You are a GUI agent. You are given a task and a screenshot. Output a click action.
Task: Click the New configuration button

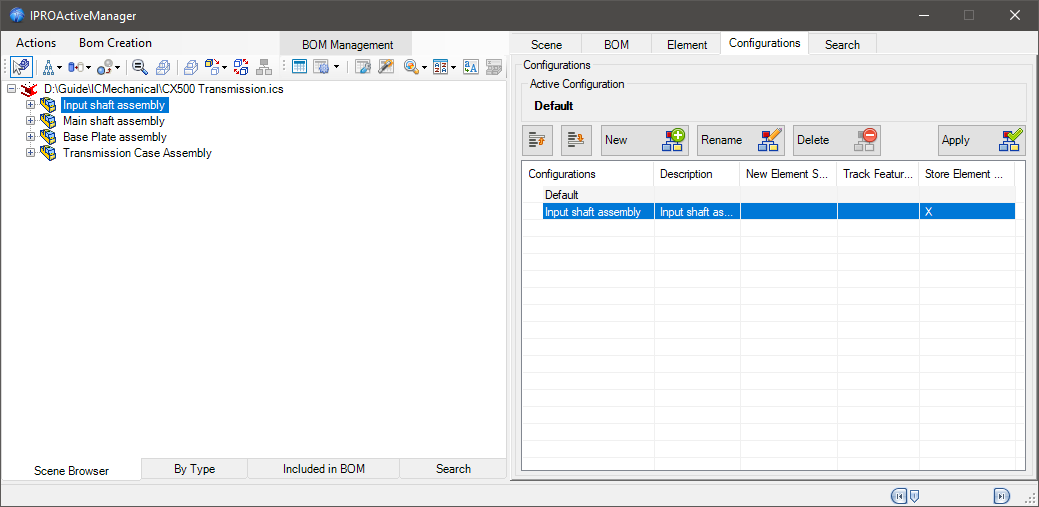pyautogui.click(x=644, y=141)
